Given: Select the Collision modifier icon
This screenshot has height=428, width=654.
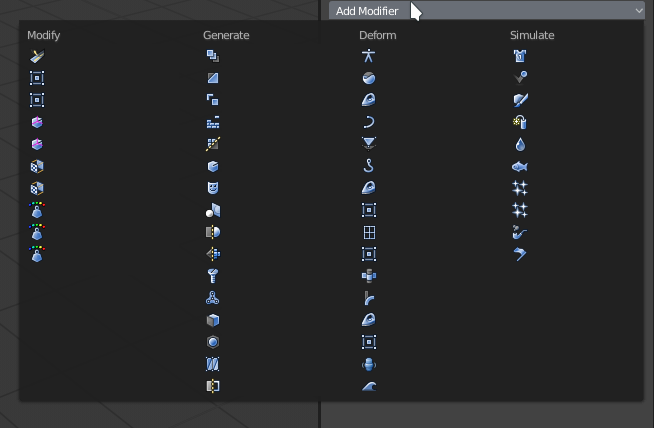Looking at the screenshot, I should pos(520,77).
